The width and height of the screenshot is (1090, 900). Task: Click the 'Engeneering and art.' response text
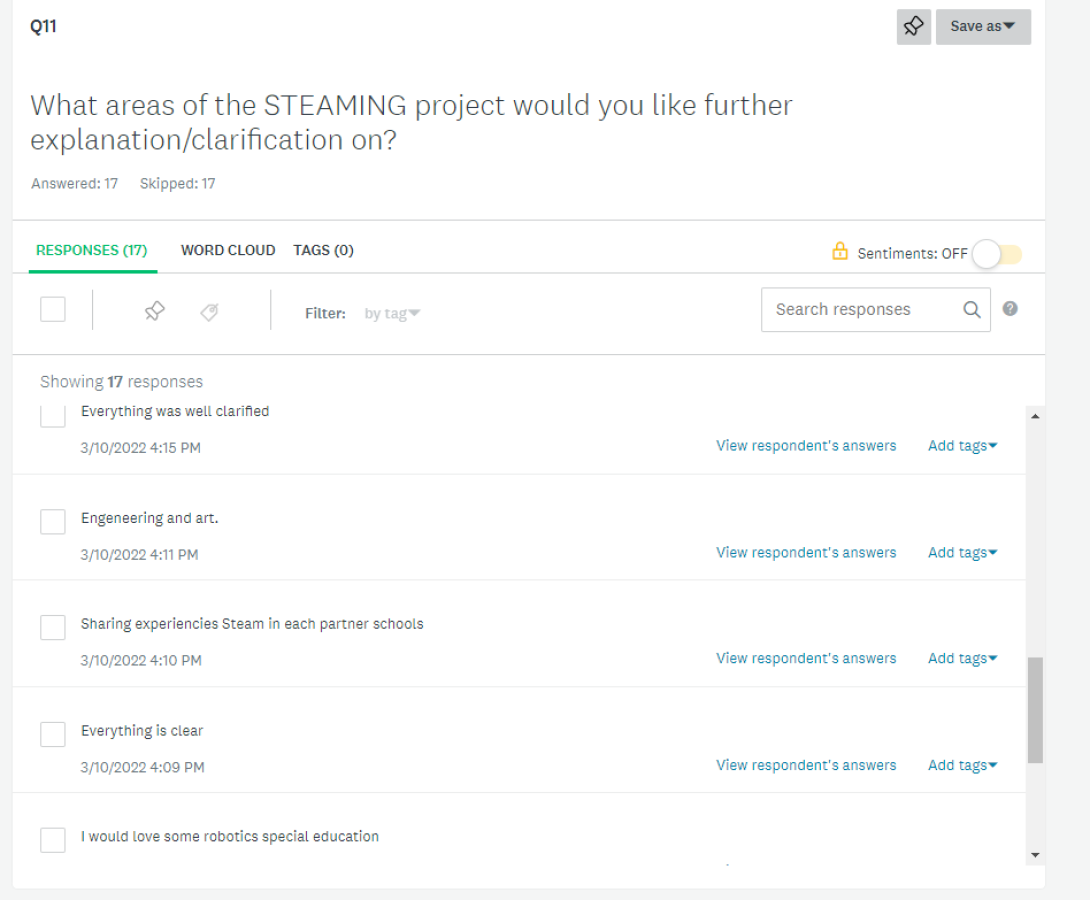149,518
